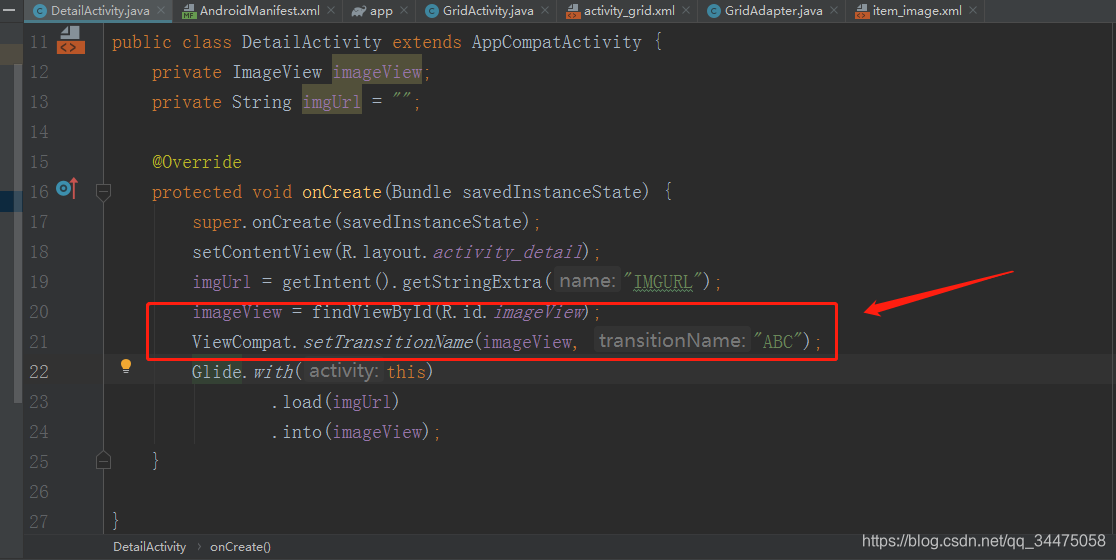Click the @Override annotation

click(197, 162)
